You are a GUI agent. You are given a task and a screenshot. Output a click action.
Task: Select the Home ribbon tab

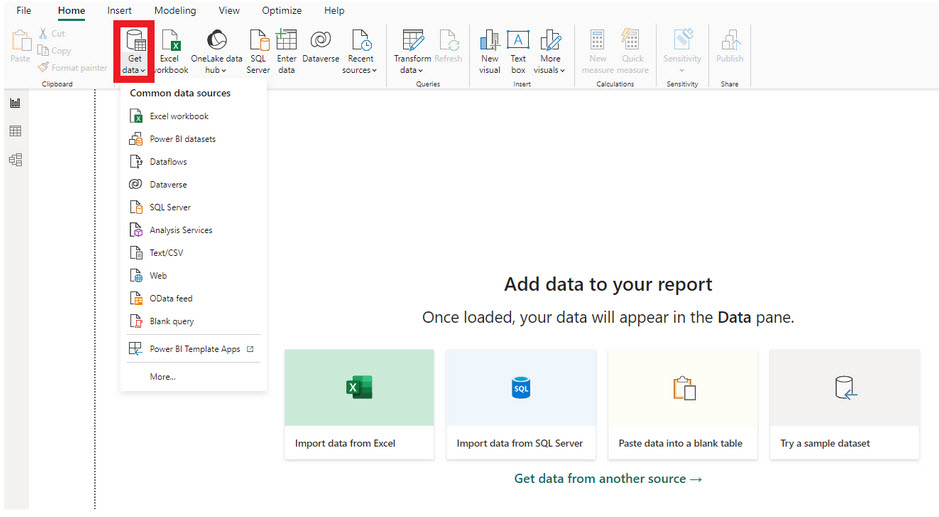click(71, 11)
